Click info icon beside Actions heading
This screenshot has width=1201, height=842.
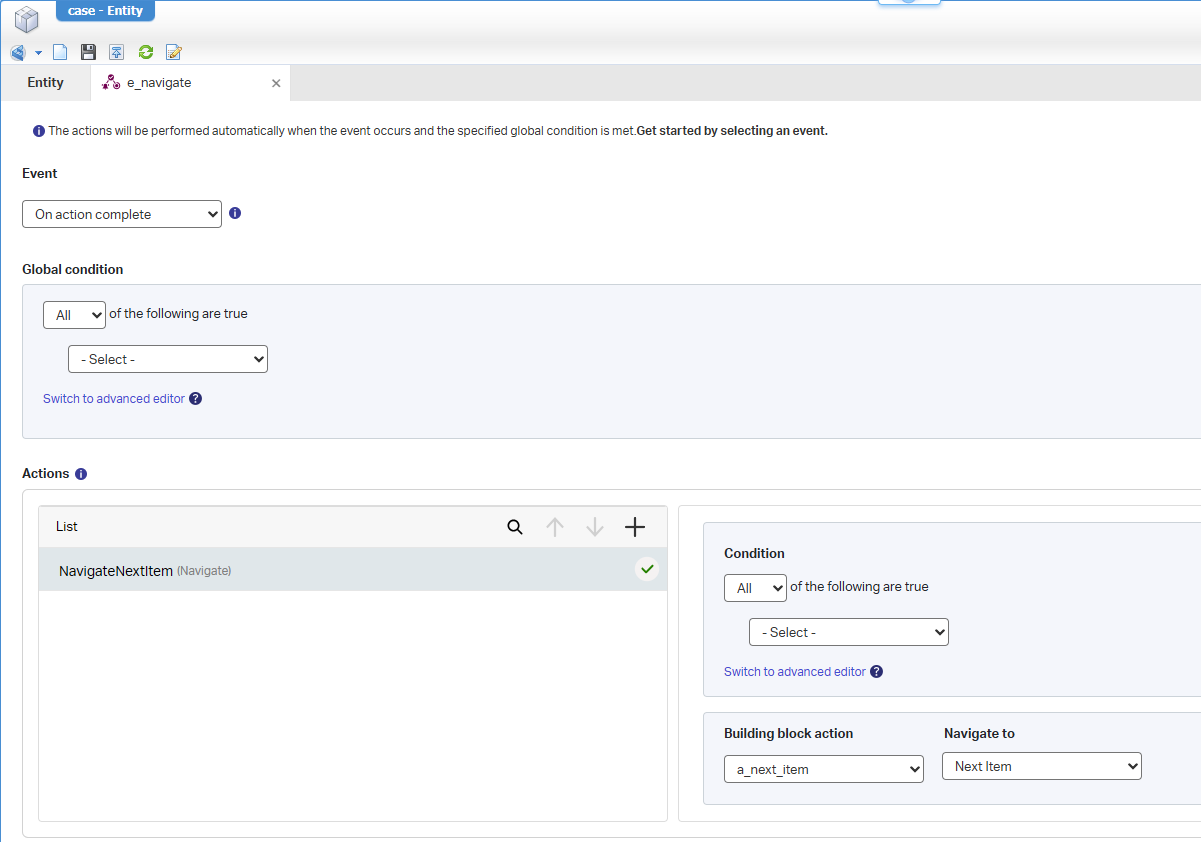click(x=81, y=474)
